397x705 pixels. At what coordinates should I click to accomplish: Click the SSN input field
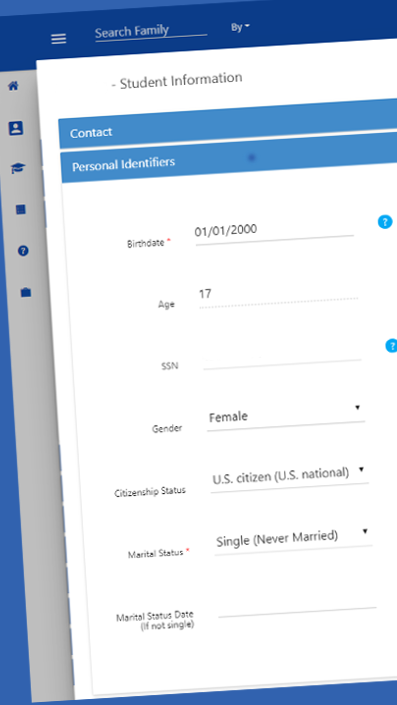(x=282, y=360)
